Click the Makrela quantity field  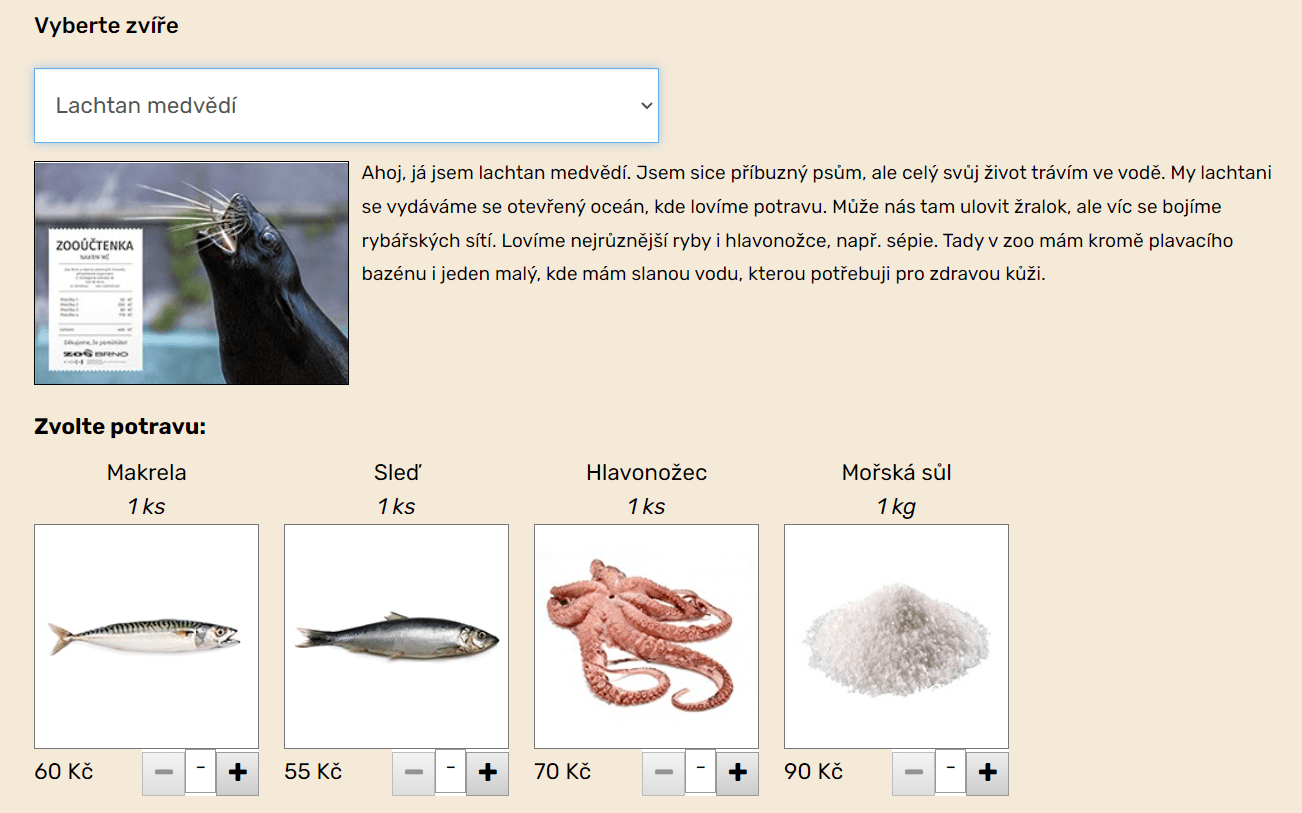(x=201, y=771)
